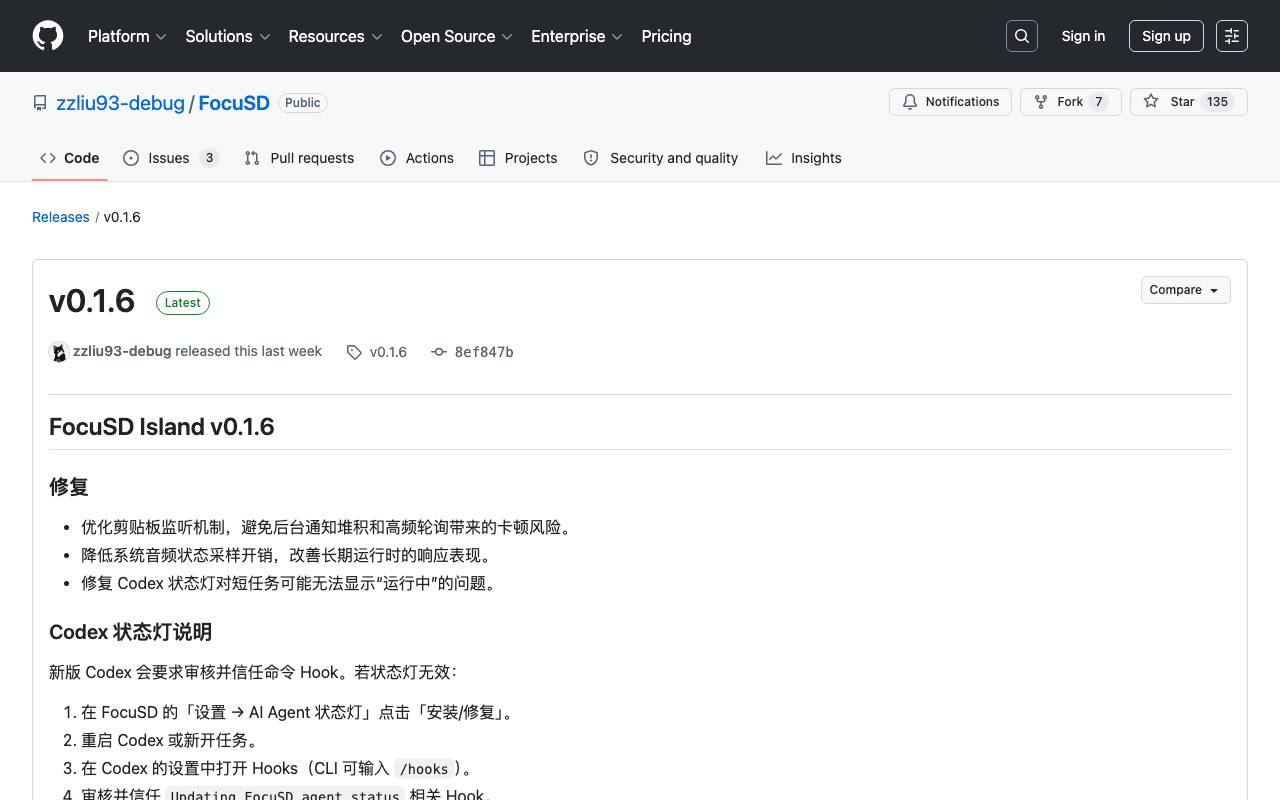1280x800 pixels.
Task: Click the zzliu93-debug release author link
Action: (122, 351)
